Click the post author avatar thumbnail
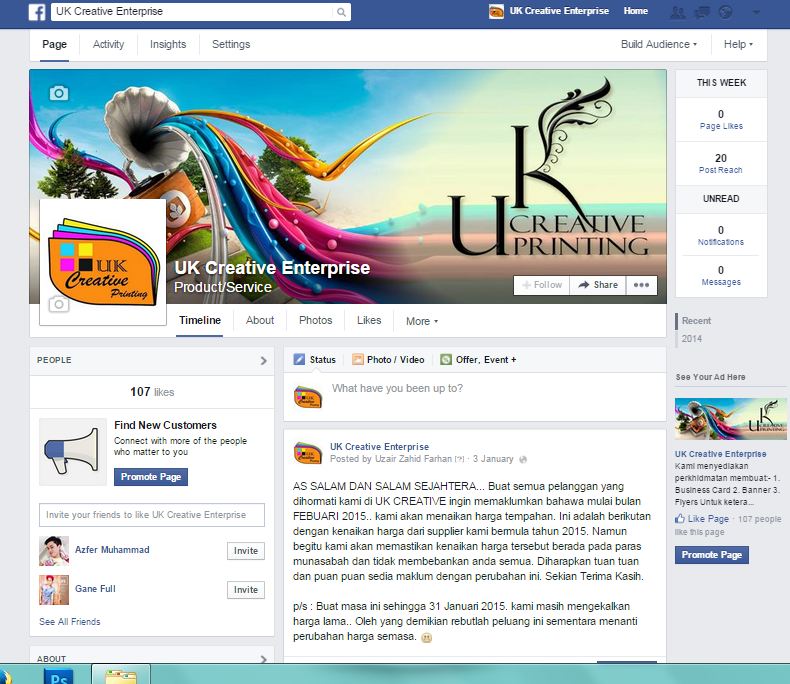Image resolution: width=790 pixels, height=684 pixels. tap(308, 452)
